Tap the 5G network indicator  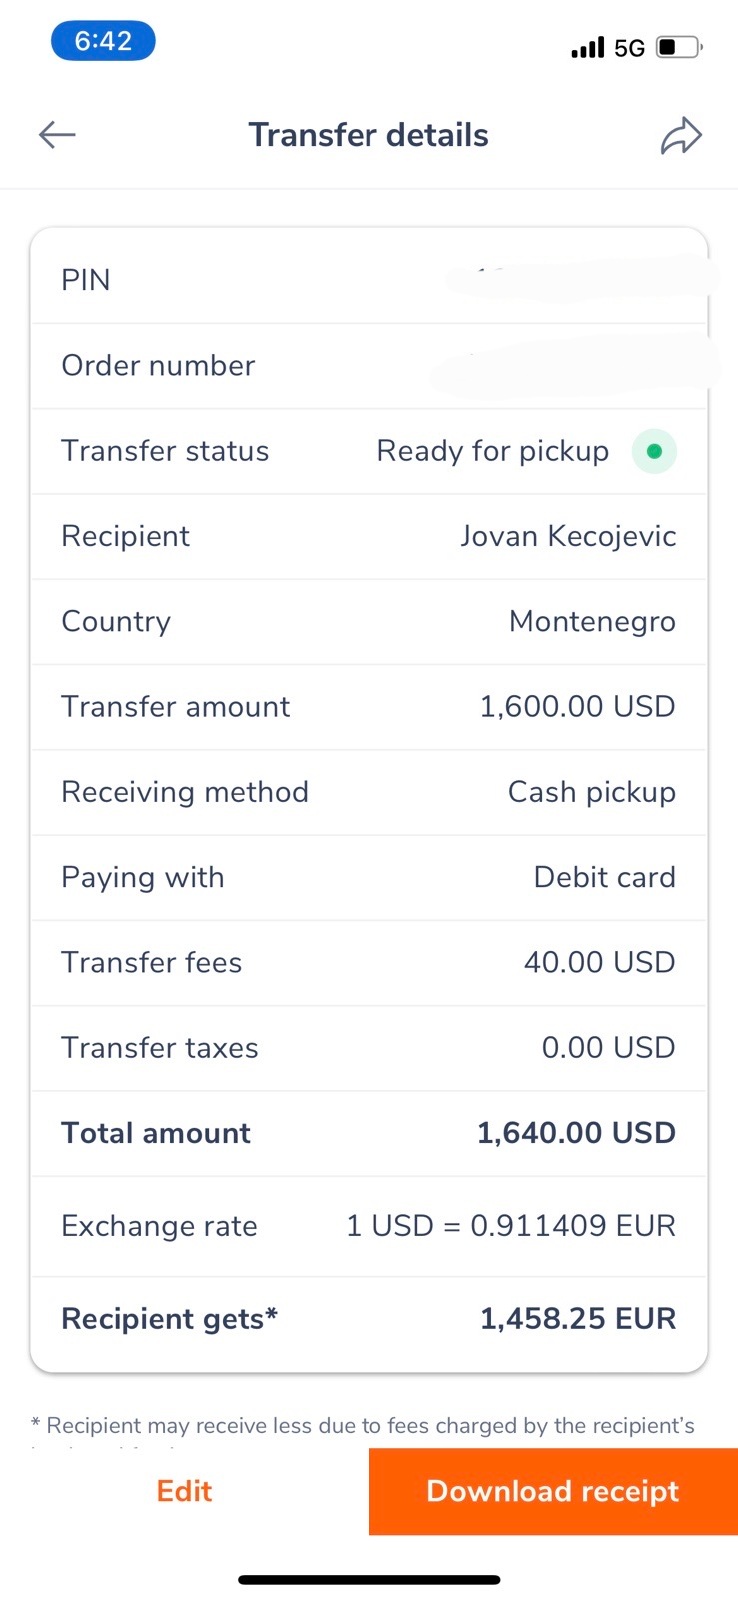629,48
